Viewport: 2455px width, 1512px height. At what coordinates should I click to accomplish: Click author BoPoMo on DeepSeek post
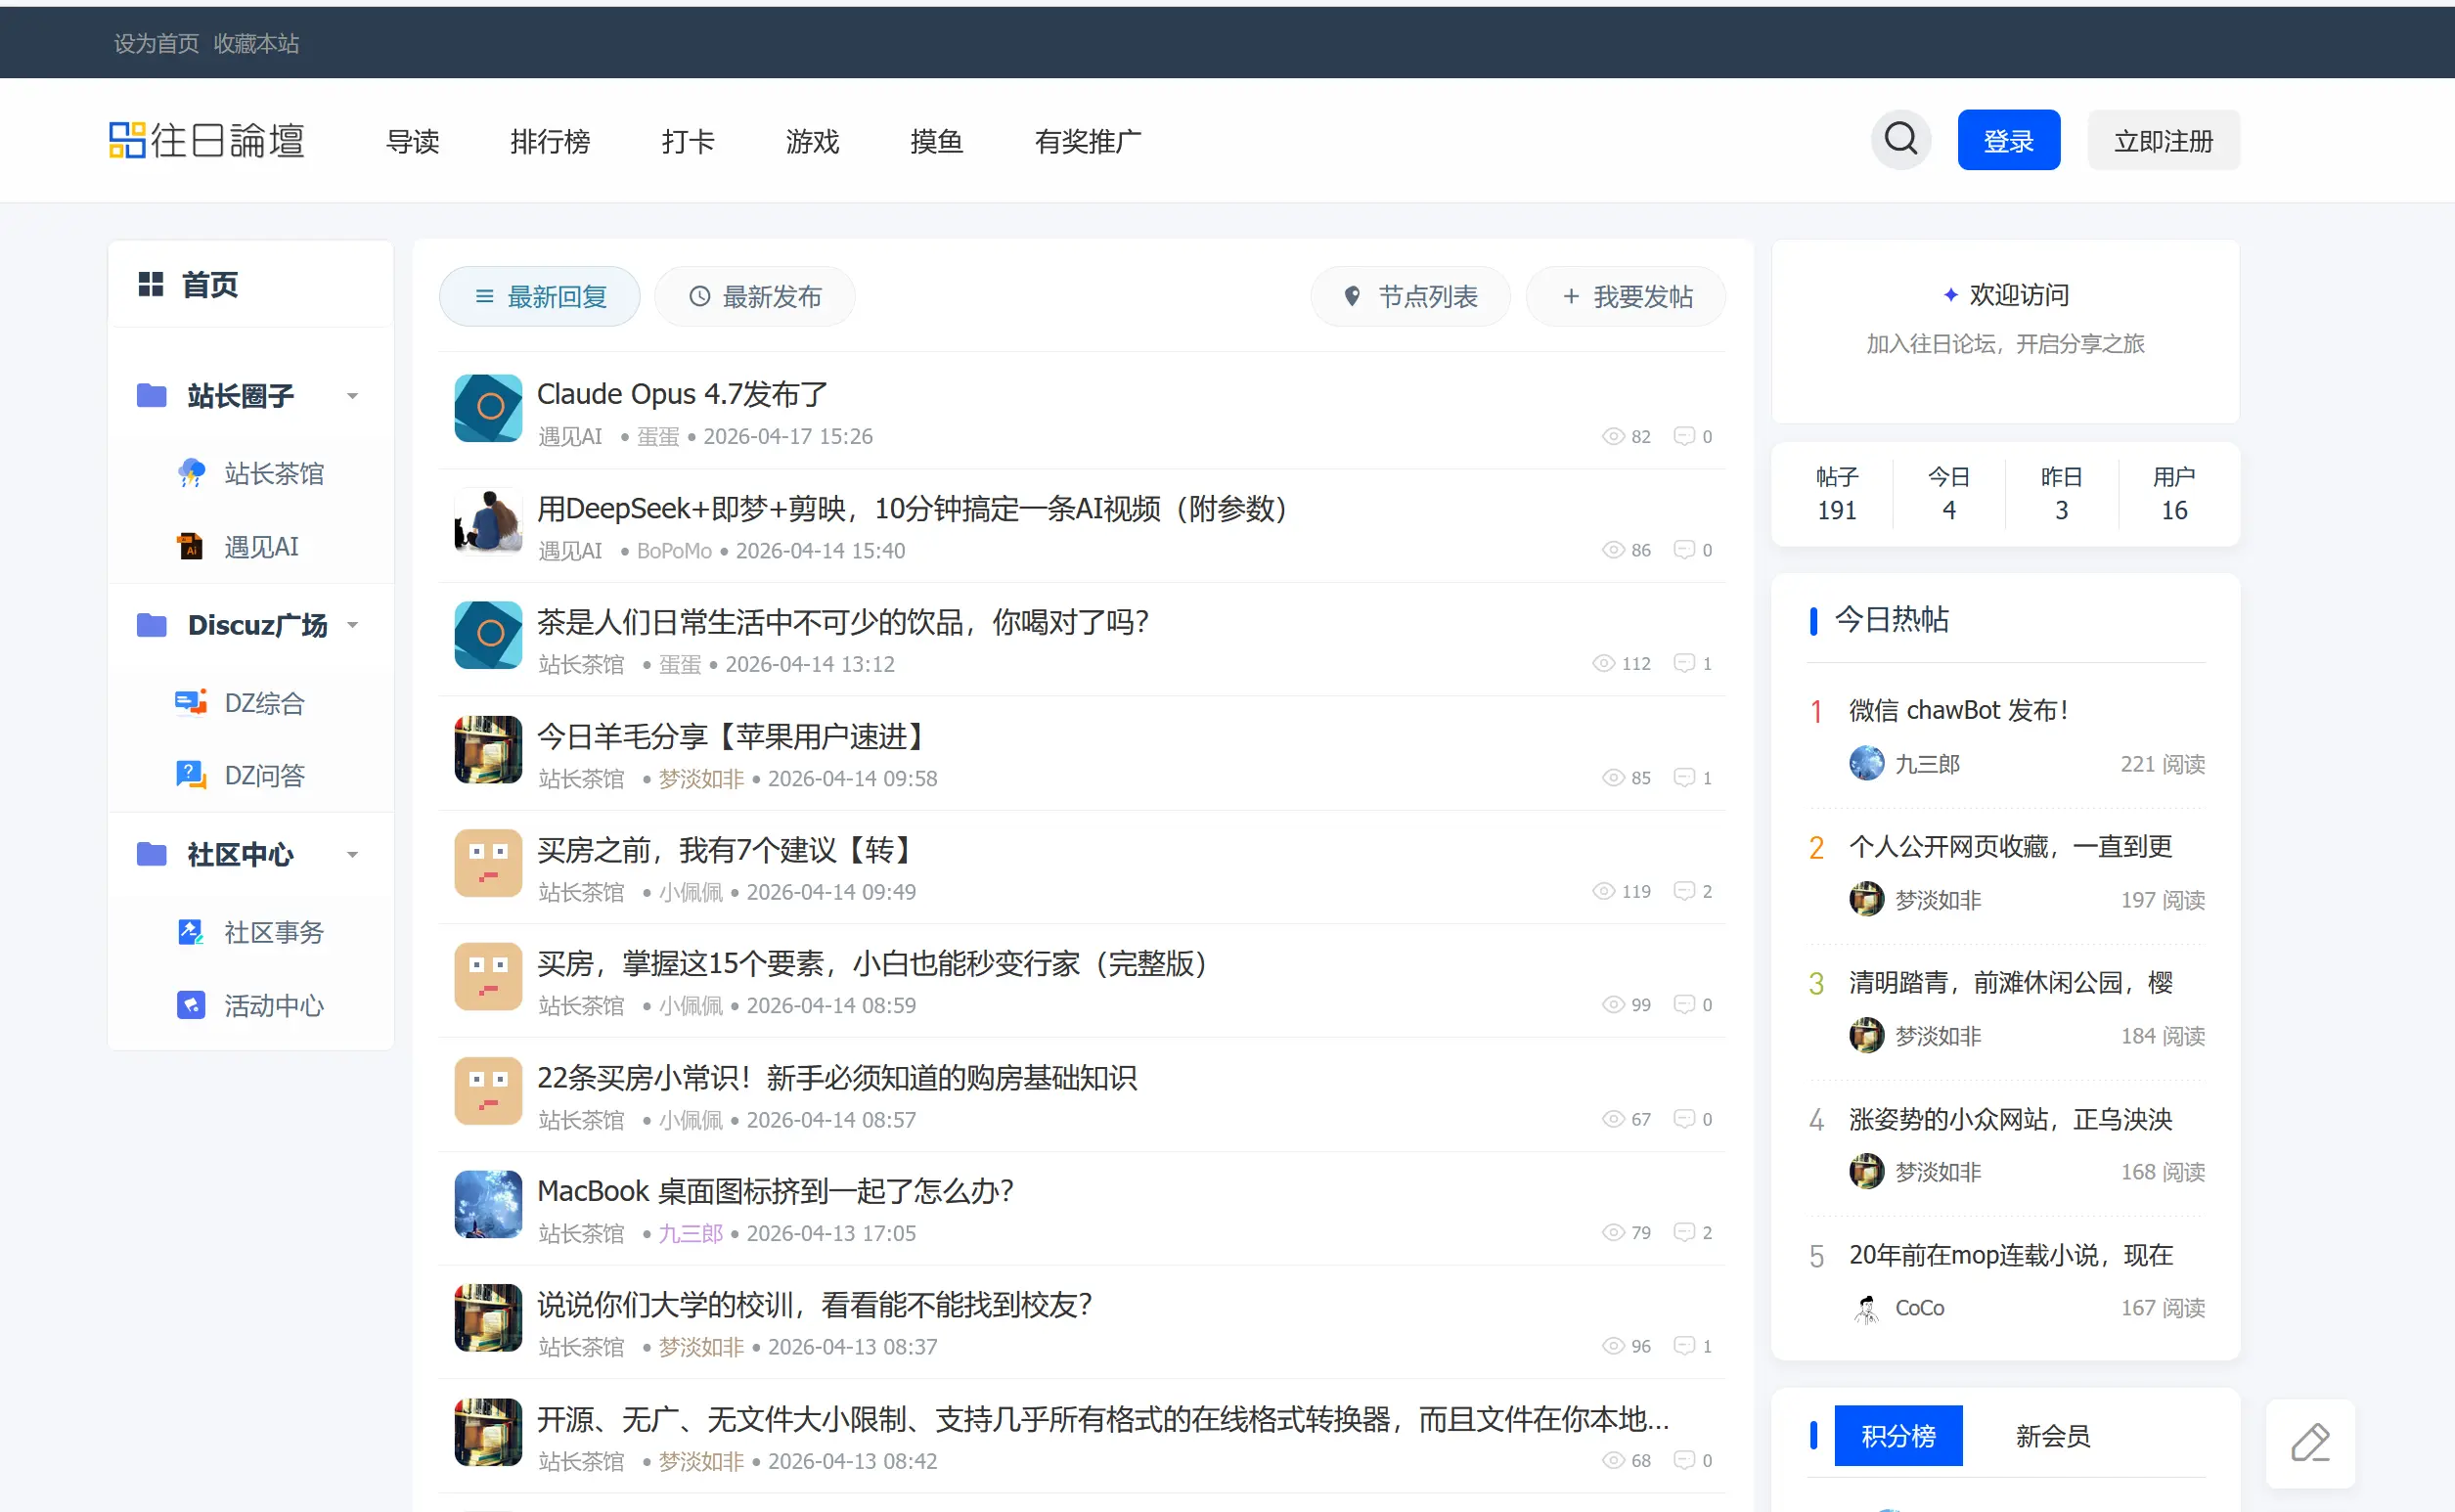point(674,550)
